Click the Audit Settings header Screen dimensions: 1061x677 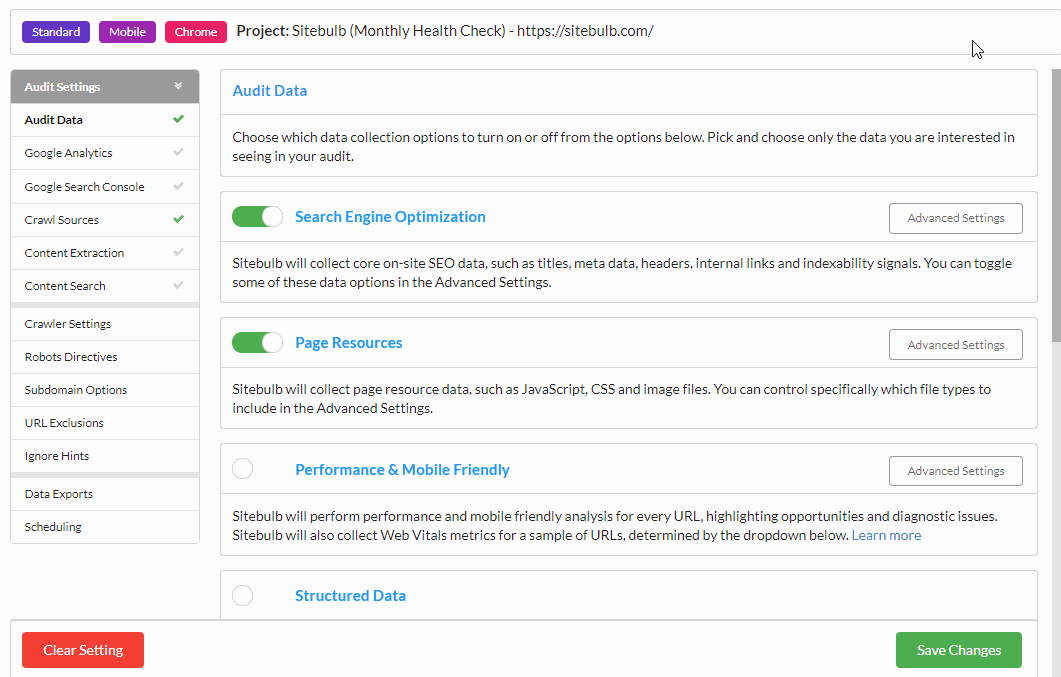(105, 87)
